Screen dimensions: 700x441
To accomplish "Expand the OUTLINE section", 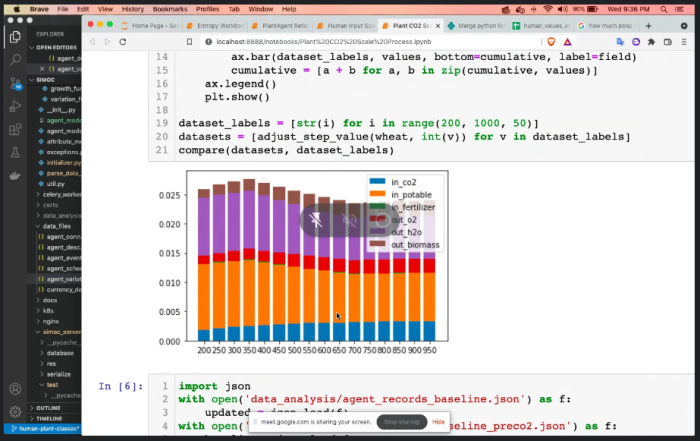I will point(48,408).
